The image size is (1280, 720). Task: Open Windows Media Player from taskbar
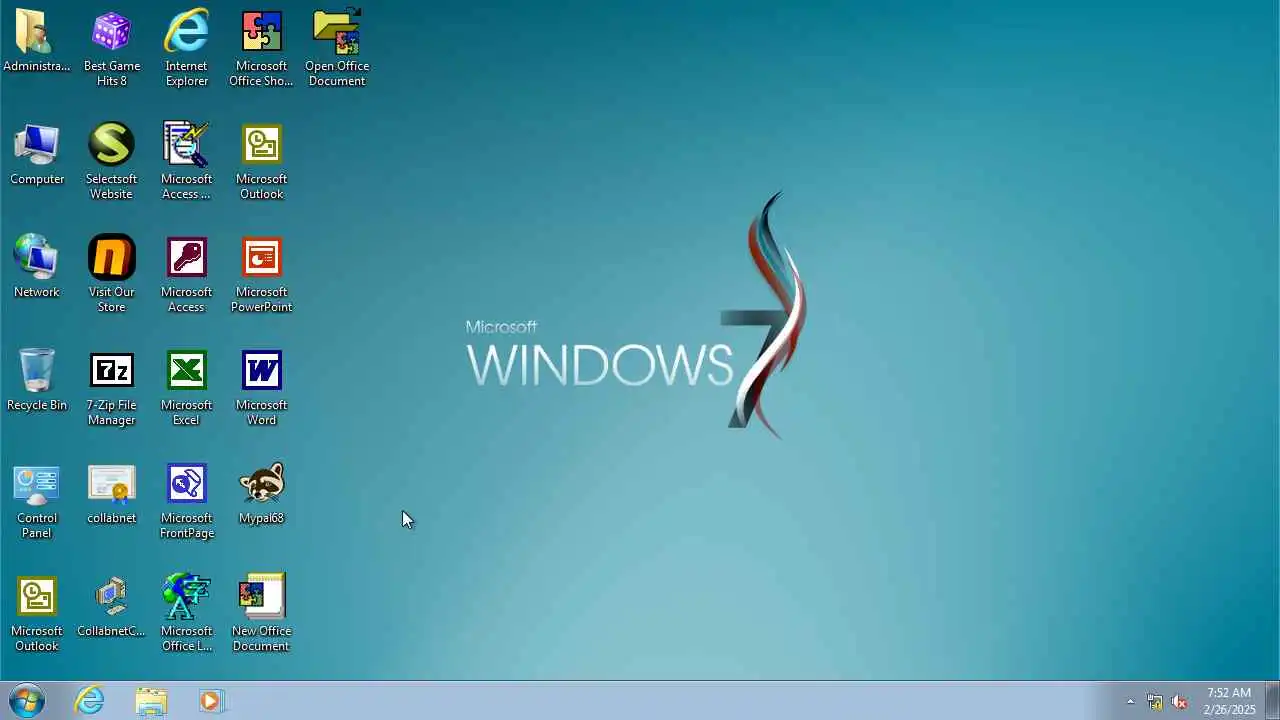(211, 701)
